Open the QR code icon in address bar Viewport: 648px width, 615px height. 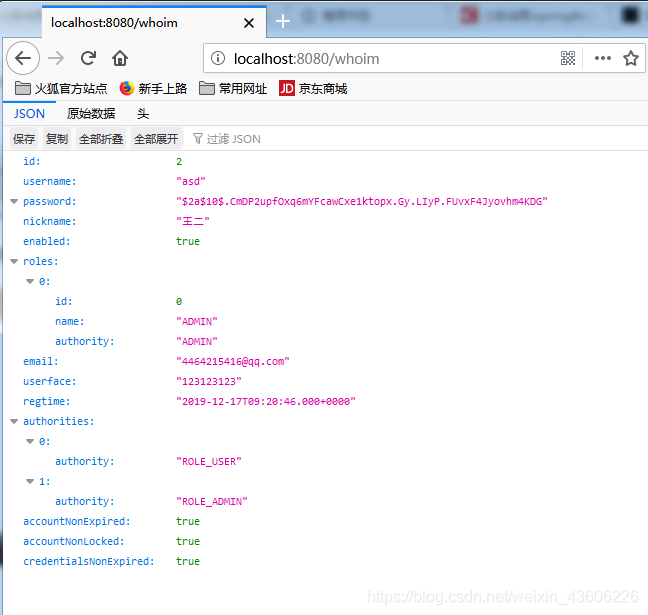pyautogui.click(x=568, y=58)
